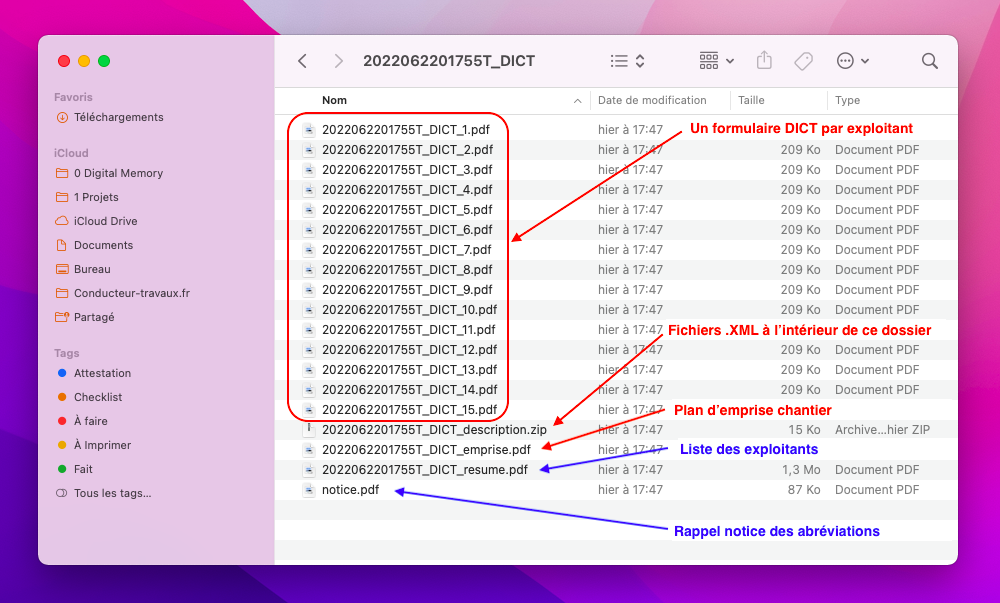Click PDF icon of 2022062201755T_DICT_5.pdf

tap(309, 210)
